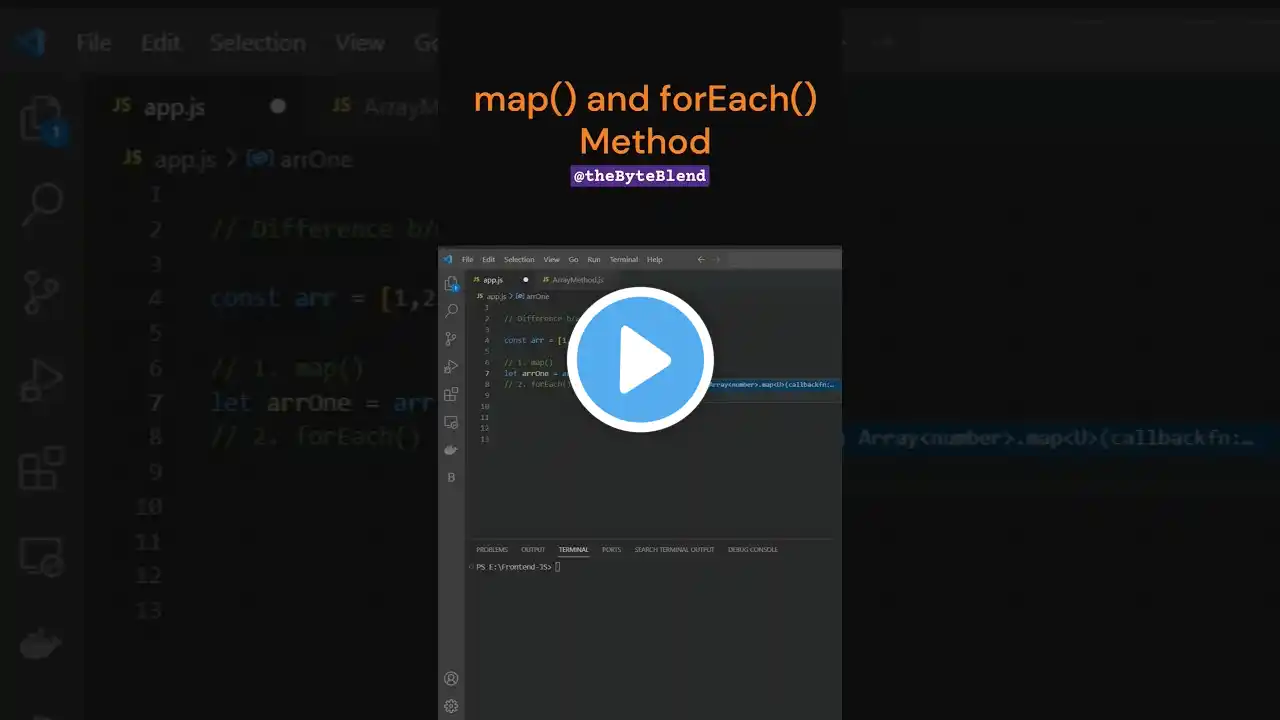Click the terminal prompt PS E:\Frontend-JS>
The height and width of the screenshot is (720, 1280).
pyautogui.click(x=514, y=567)
